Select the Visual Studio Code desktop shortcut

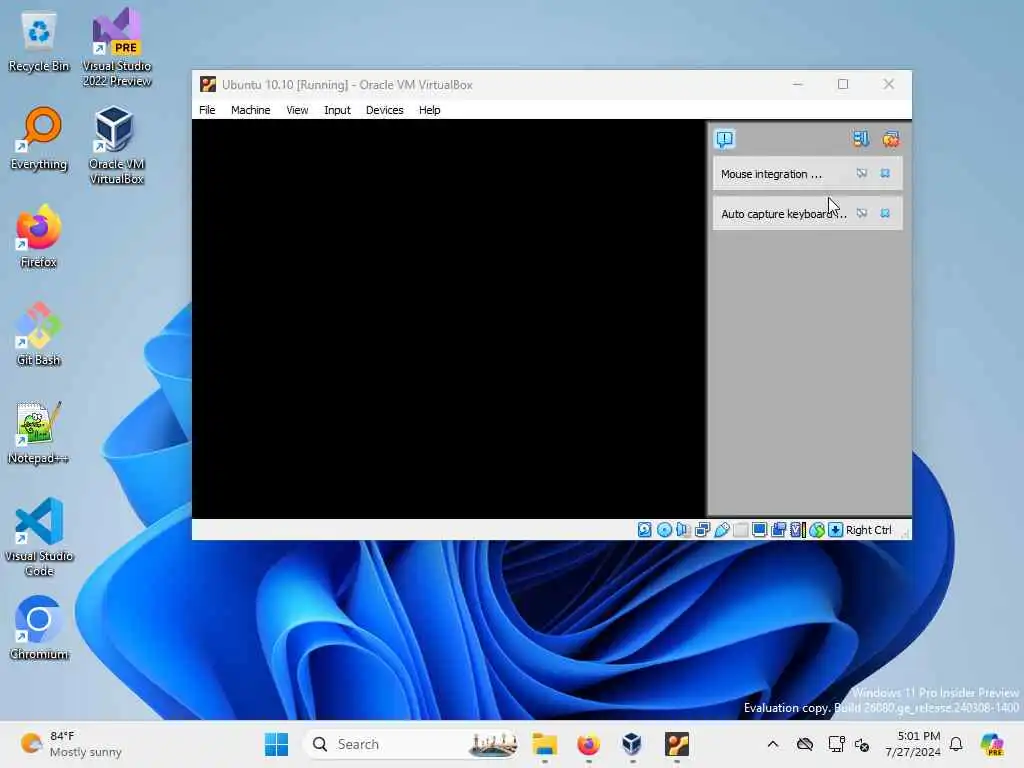tap(39, 537)
